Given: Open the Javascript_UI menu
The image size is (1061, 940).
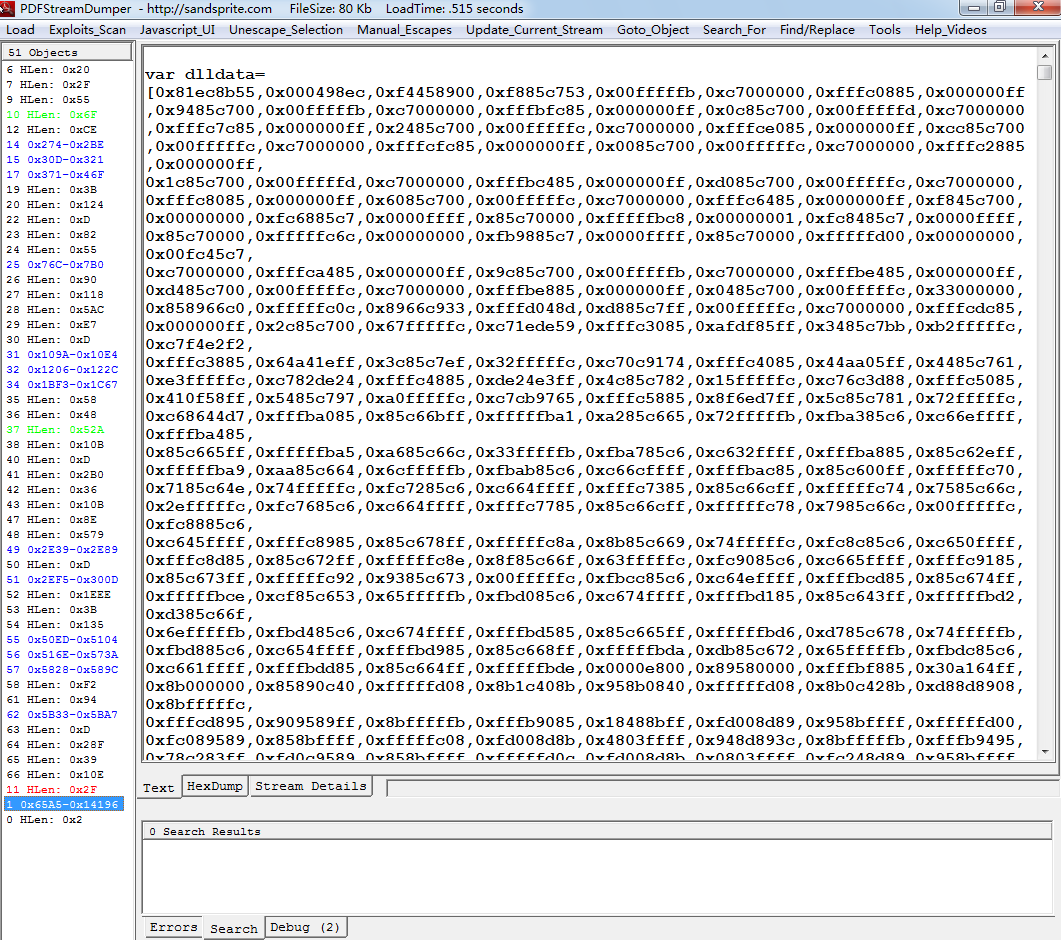Looking at the screenshot, I should [177, 30].
